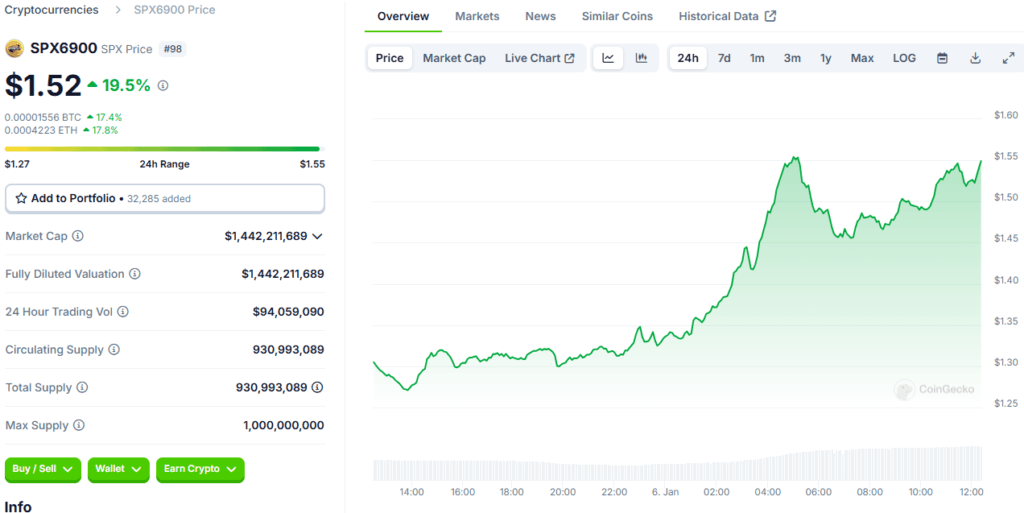Open the Buy / Sell dropdown
Image resolution: width=1024 pixels, height=513 pixels.
[43, 469]
